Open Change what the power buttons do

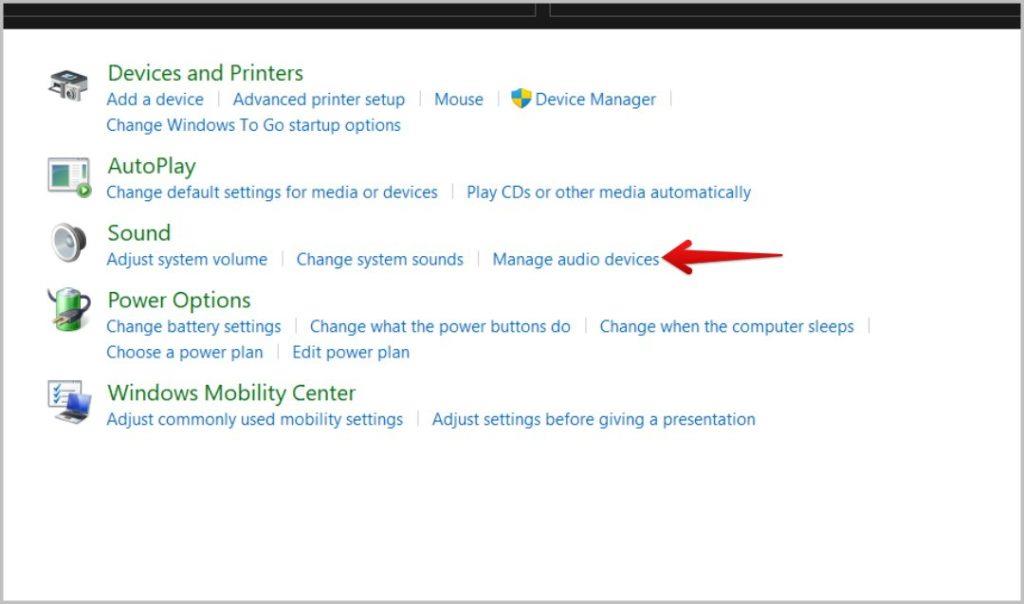(x=440, y=326)
